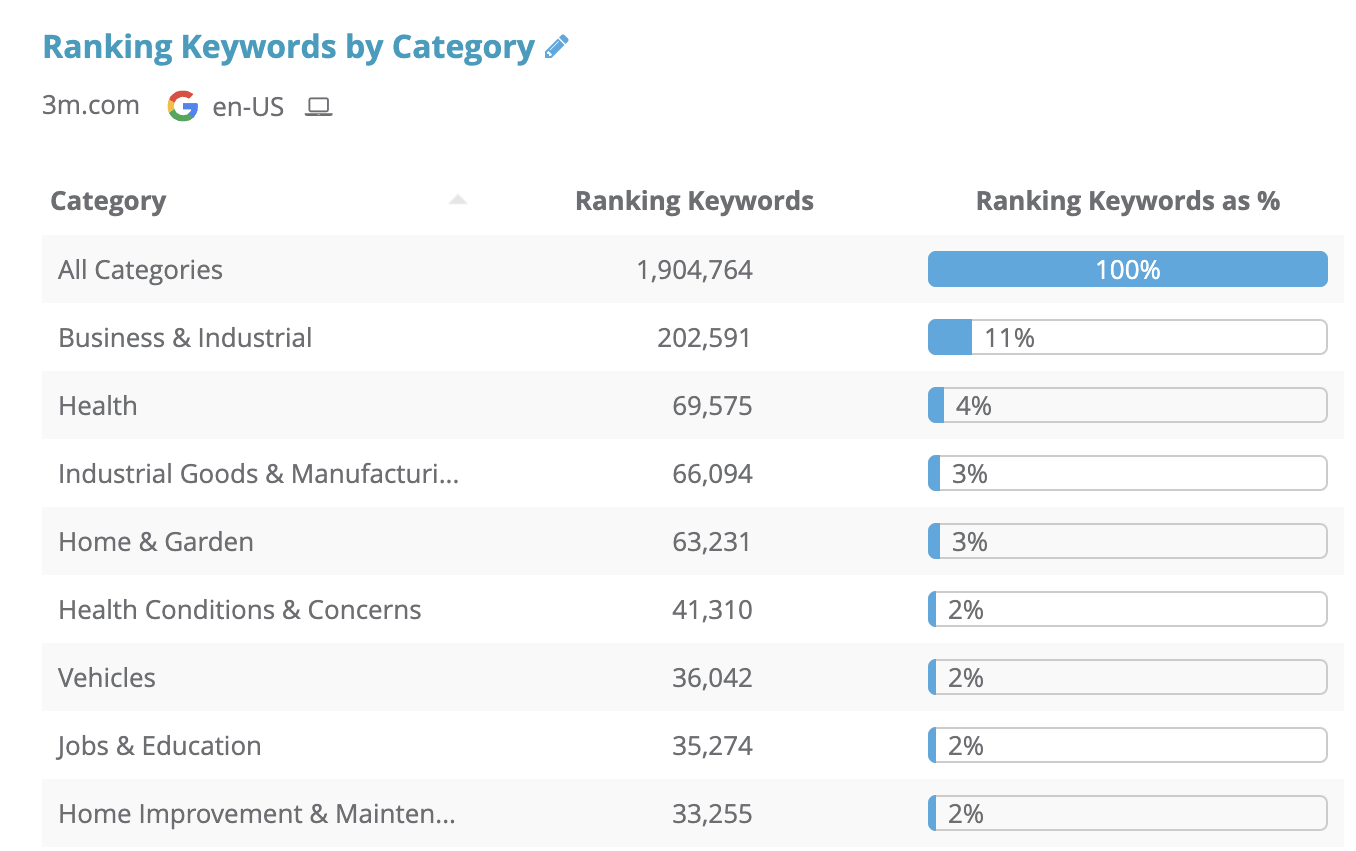This screenshot has height=851, width=1356.
Task: Select Jobs & Education category
Action: (x=160, y=746)
